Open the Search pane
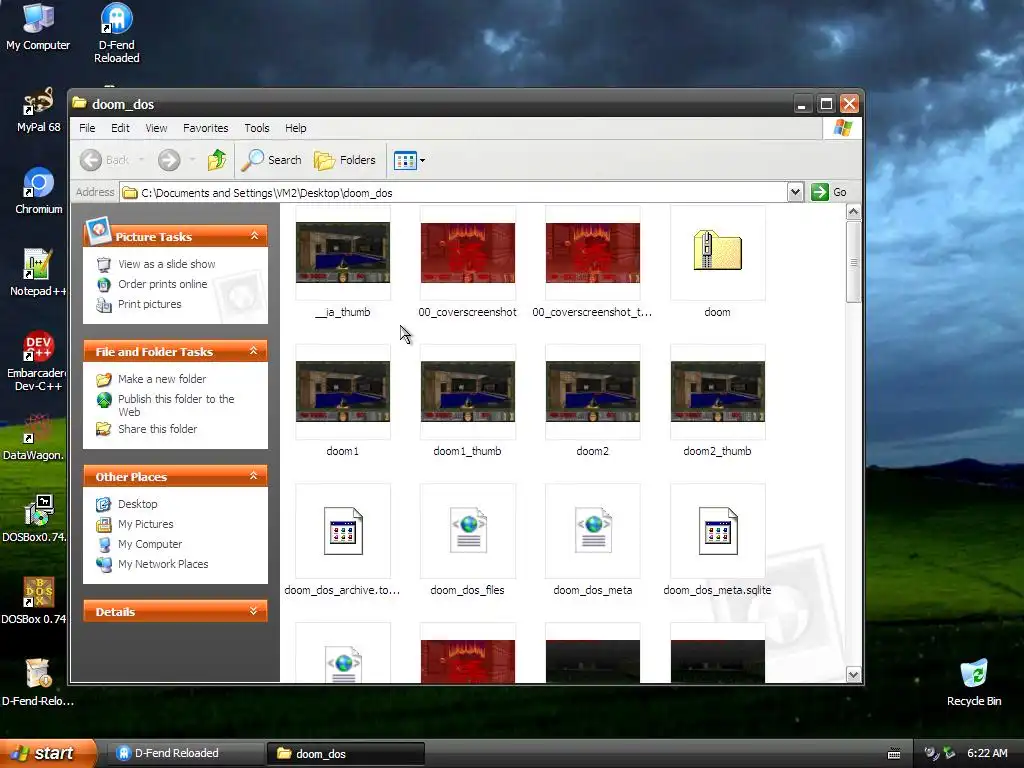1024x768 pixels. (x=272, y=160)
